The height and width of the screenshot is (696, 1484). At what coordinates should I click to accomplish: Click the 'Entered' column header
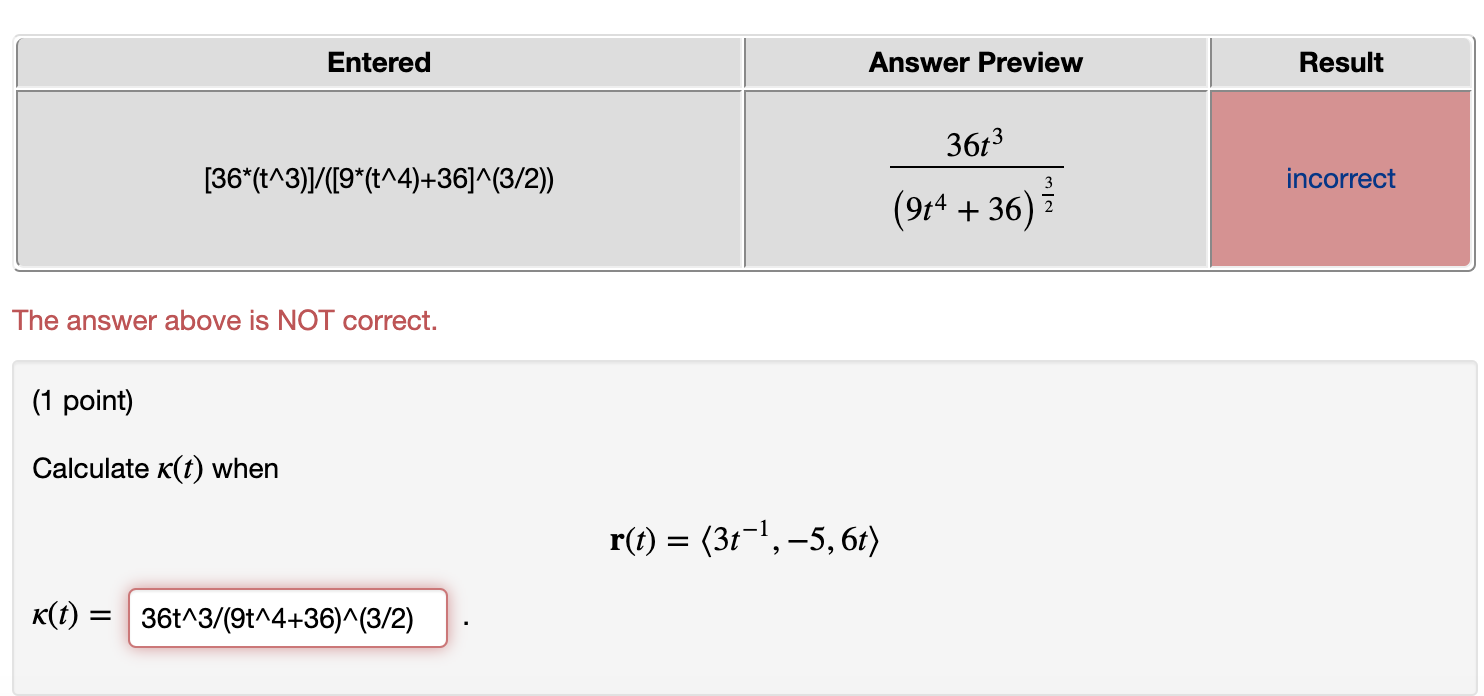coord(378,62)
